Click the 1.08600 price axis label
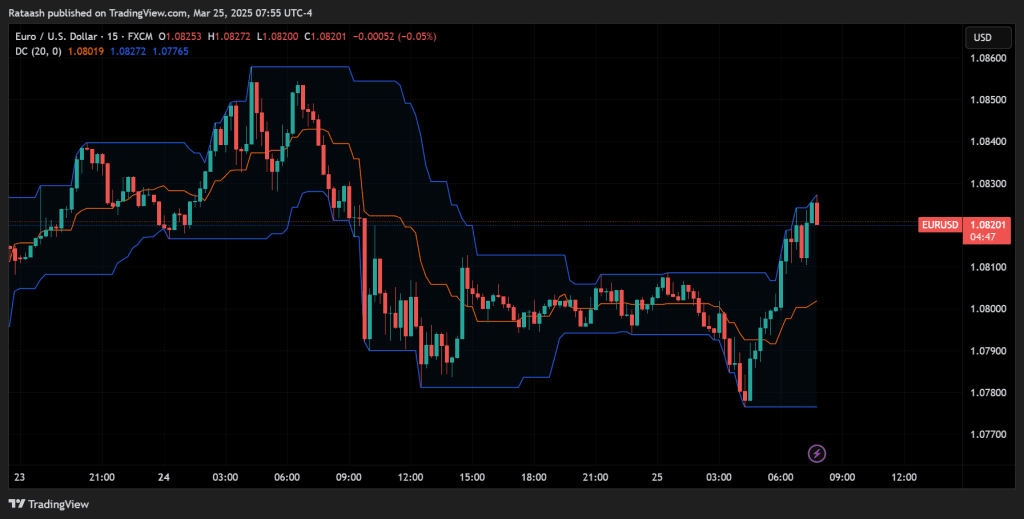1024x519 pixels. tap(987, 59)
